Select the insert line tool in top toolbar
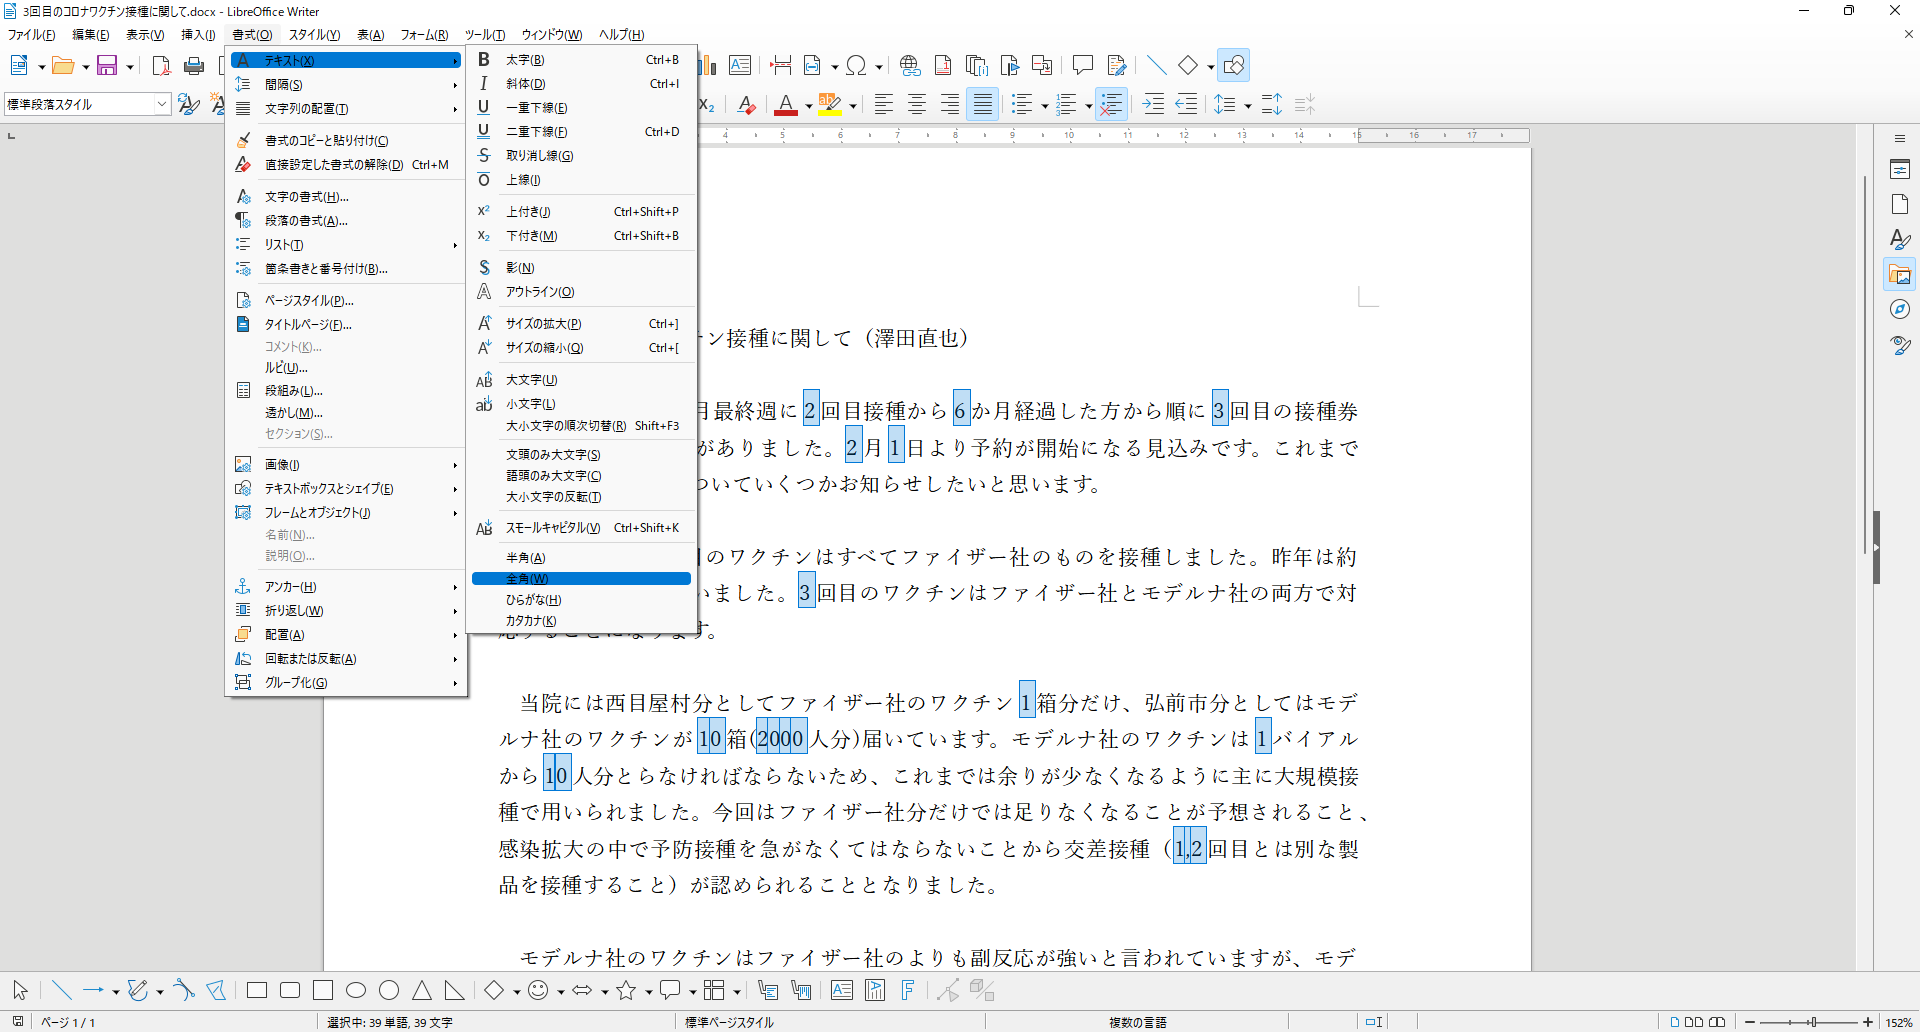Viewport: 1920px width, 1032px height. point(1156,66)
